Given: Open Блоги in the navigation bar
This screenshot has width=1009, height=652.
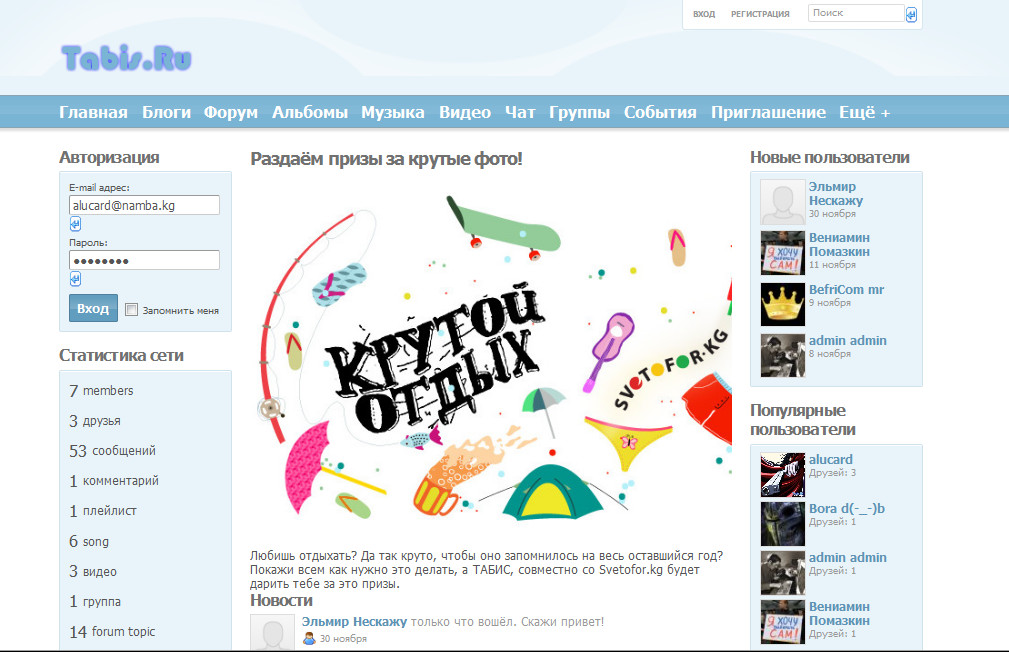Looking at the screenshot, I should coord(166,113).
